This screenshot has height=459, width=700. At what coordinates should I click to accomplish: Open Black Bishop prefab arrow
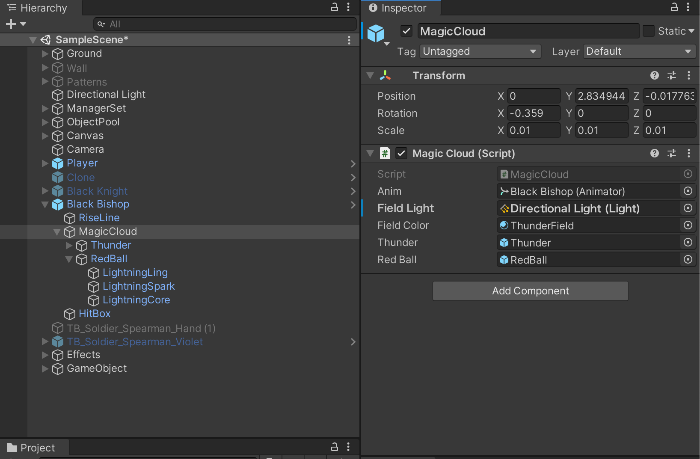pos(353,205)
